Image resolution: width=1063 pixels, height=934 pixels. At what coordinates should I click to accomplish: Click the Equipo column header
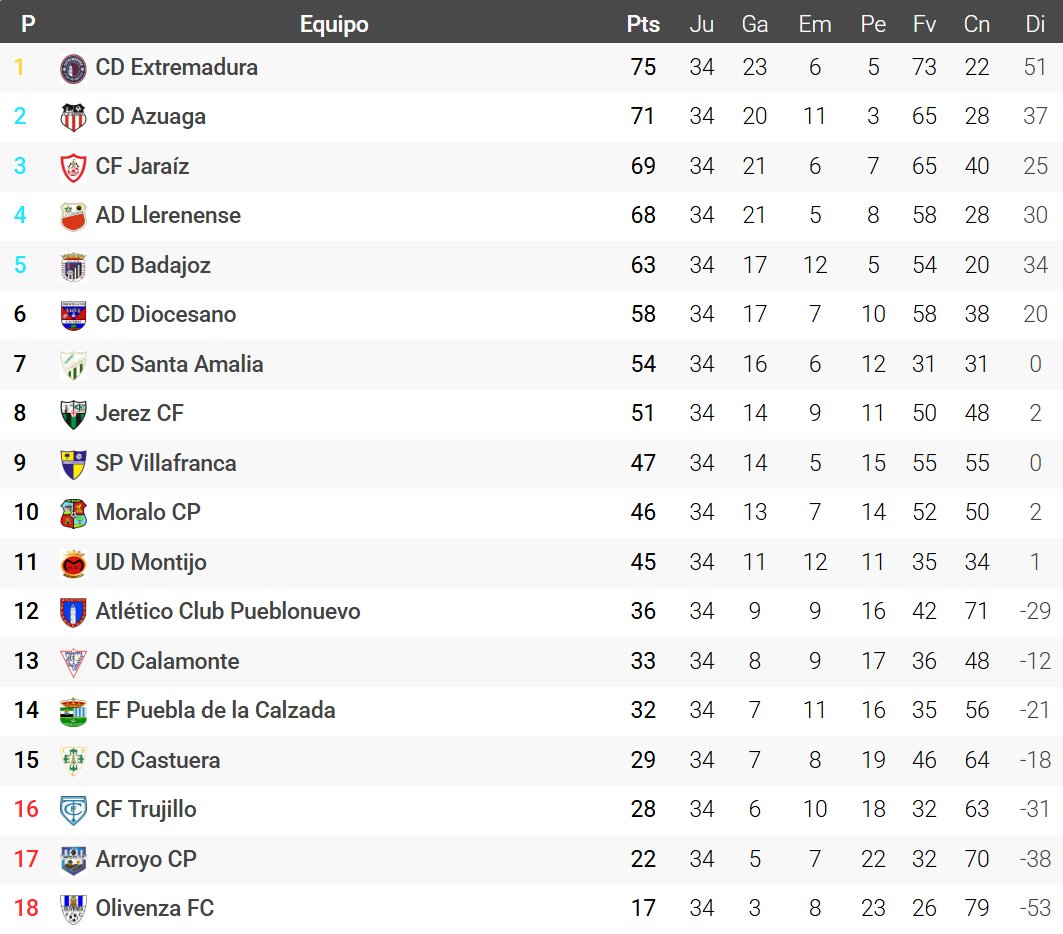[x=334, y=24]
